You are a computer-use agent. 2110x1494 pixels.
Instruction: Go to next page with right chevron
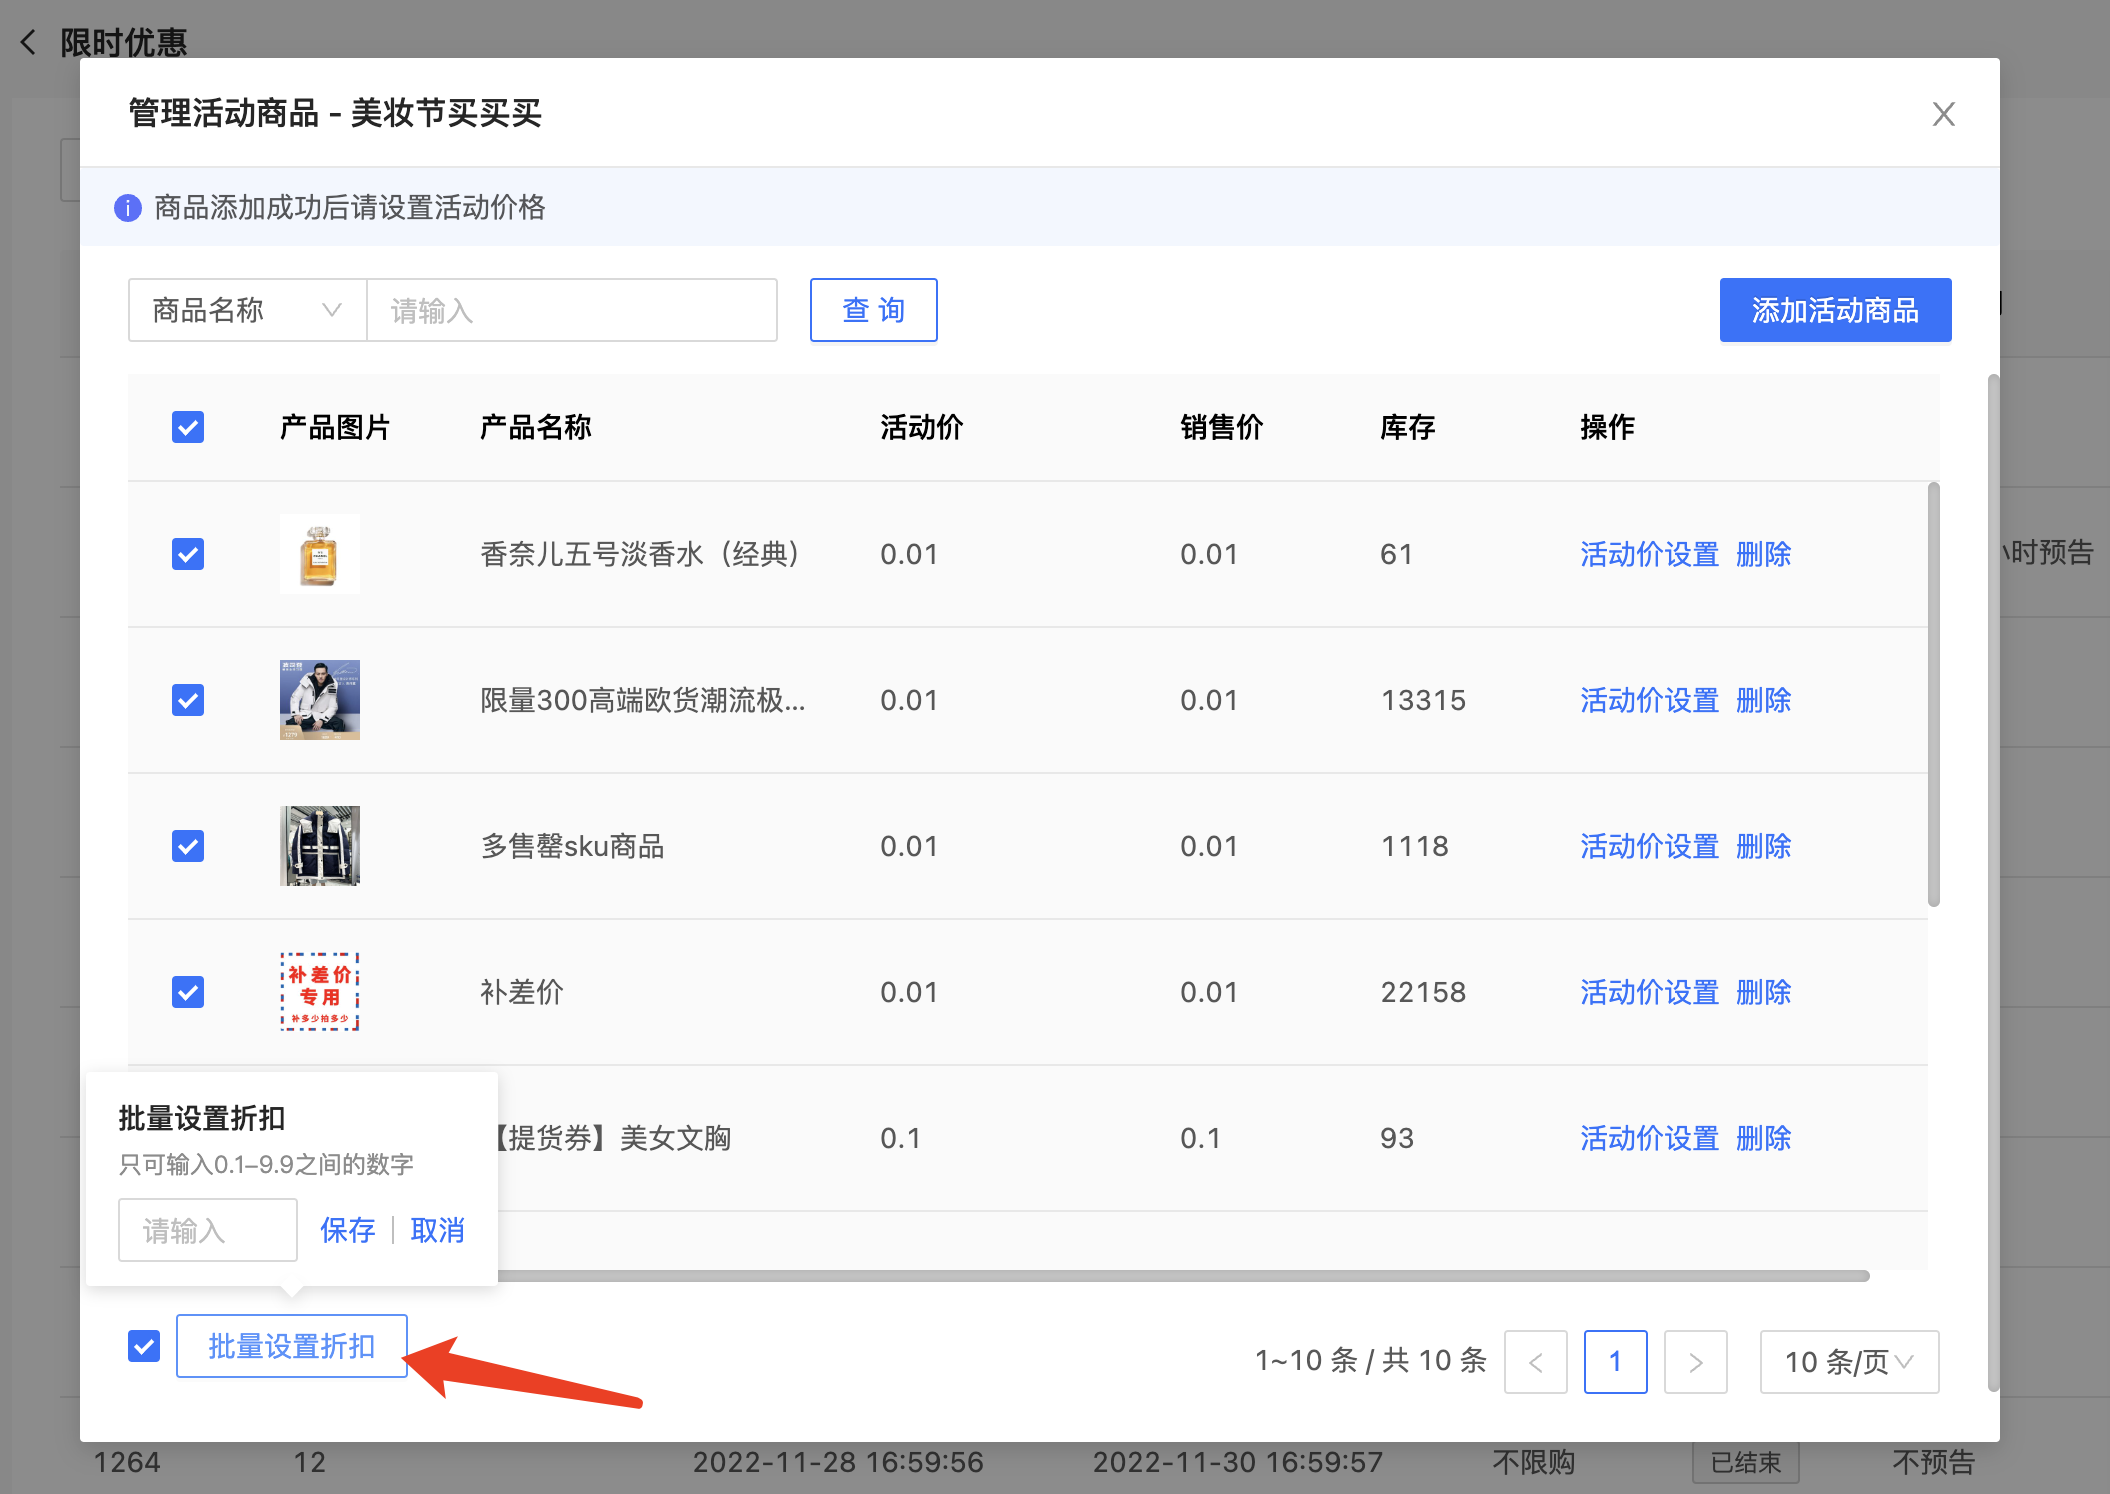pos(1695,1362)
